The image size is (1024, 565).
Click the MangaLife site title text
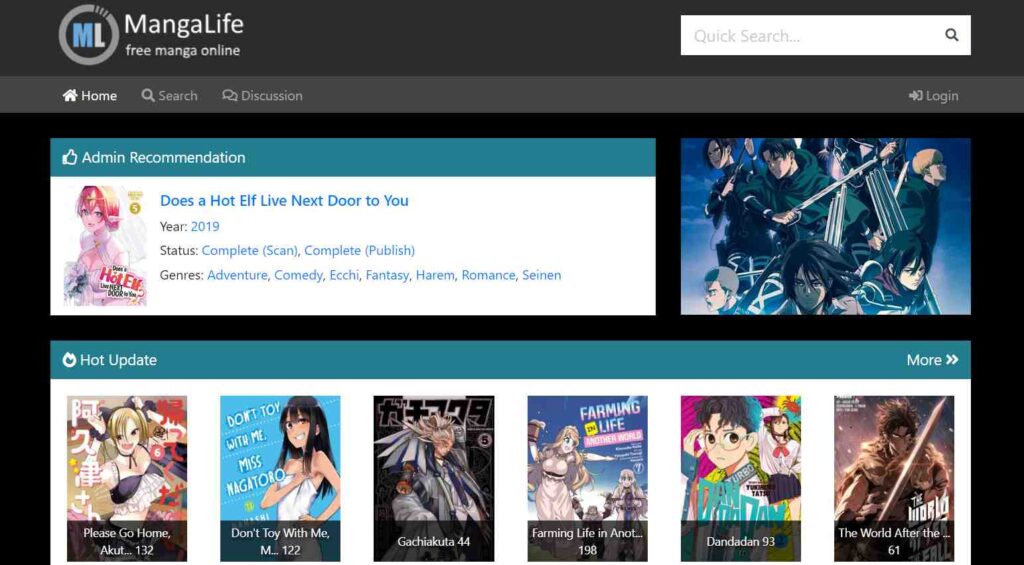coord(184,25)
